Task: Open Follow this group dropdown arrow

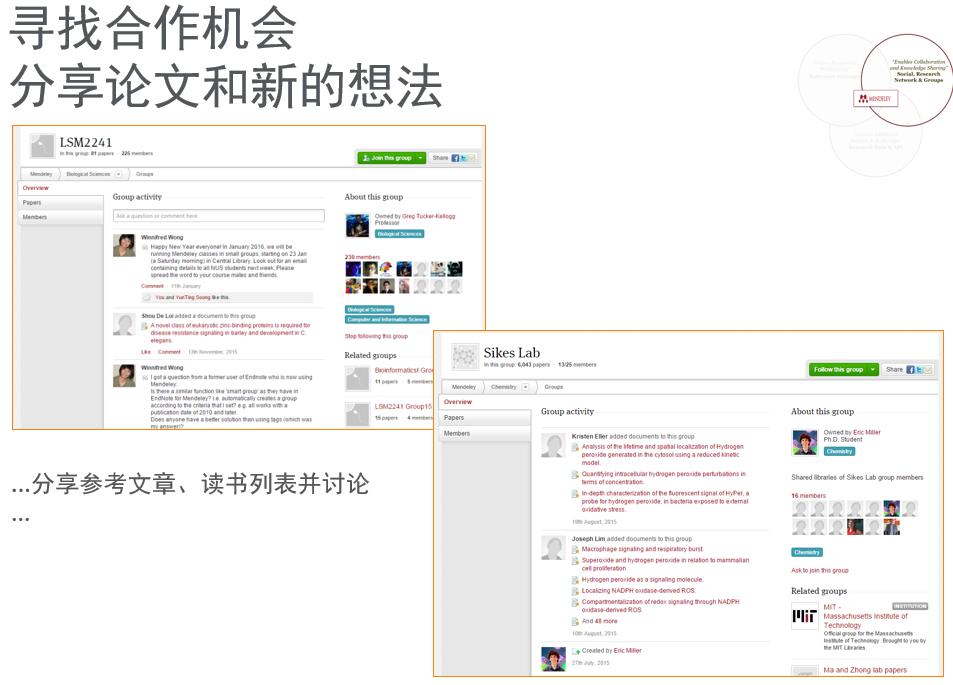Action: point(873,370)
